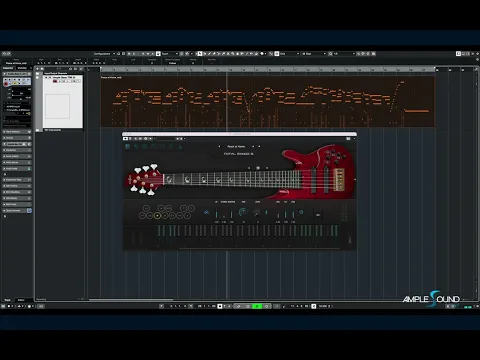
Task: Switch to the Editor tab at bottom left
Action: pyautogui.click(x=21, y=300)
